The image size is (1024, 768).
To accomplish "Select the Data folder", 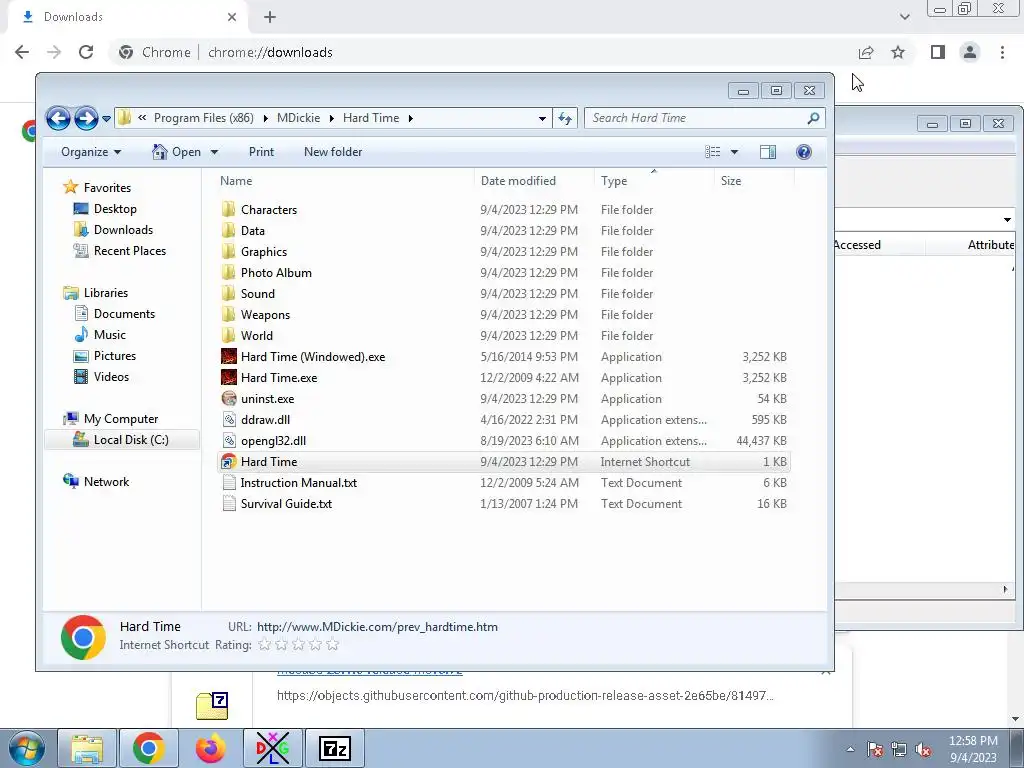I will click(252, 231).
